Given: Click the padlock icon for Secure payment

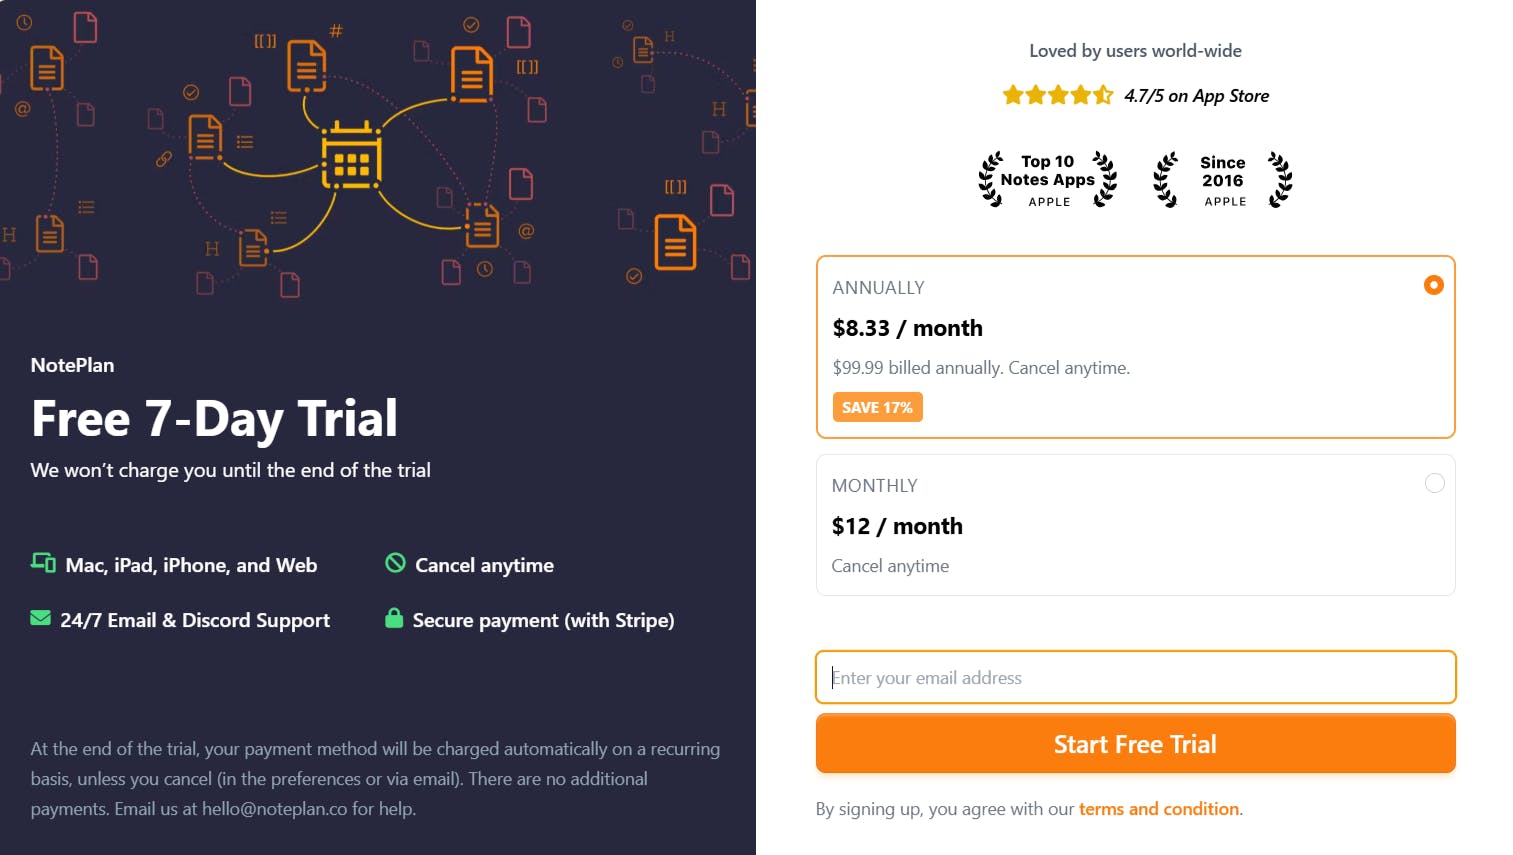Looking at the screenshot, I should click(x=394, y=619).
